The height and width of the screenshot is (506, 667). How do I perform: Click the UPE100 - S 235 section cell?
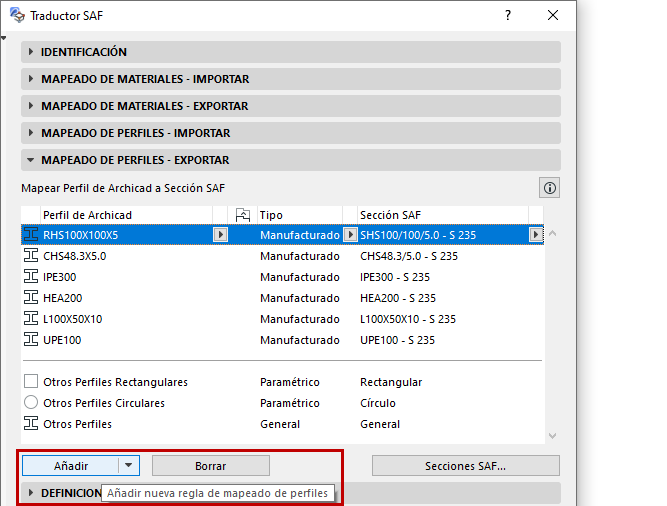click(x=397, y=340)
